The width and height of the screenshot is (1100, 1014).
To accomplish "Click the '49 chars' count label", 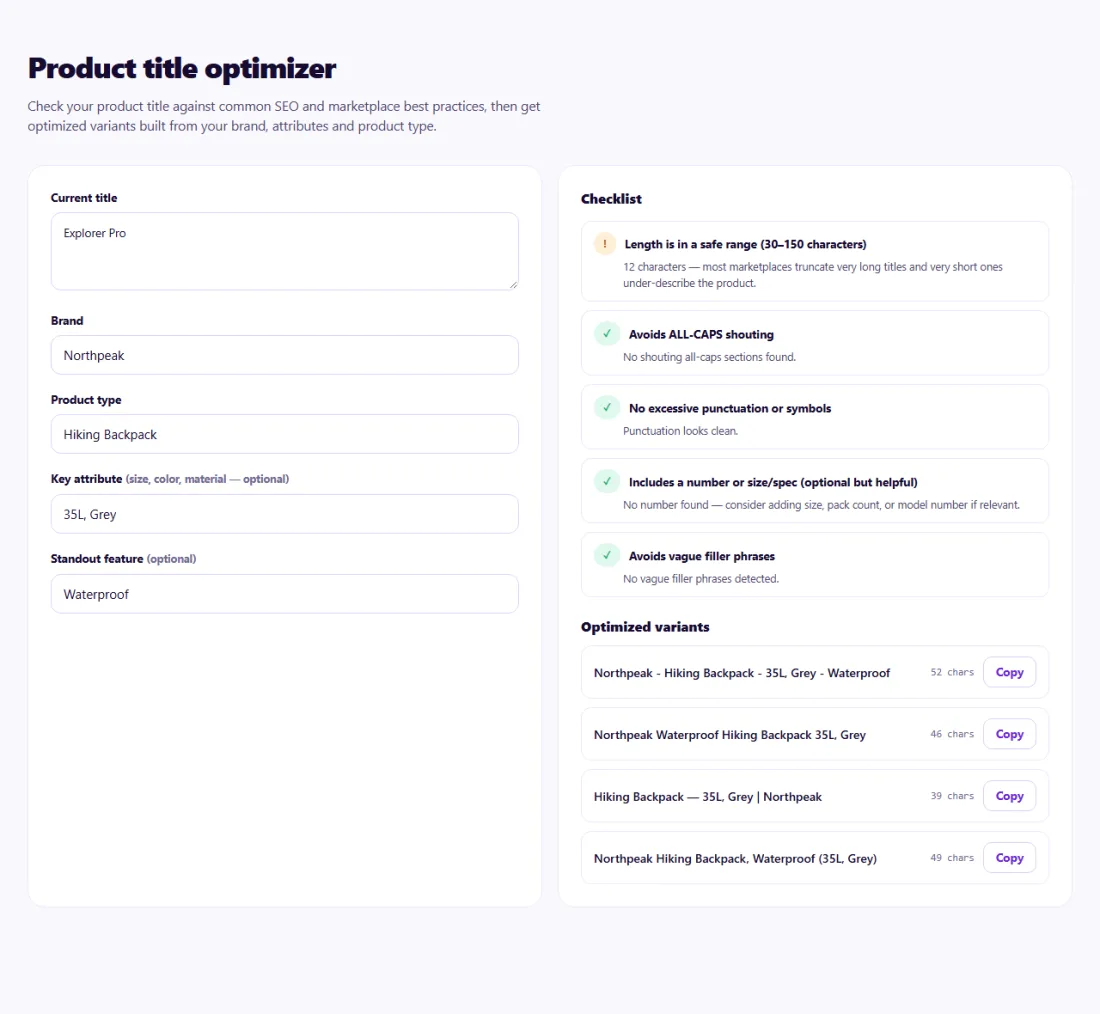I will click(952, 858).
